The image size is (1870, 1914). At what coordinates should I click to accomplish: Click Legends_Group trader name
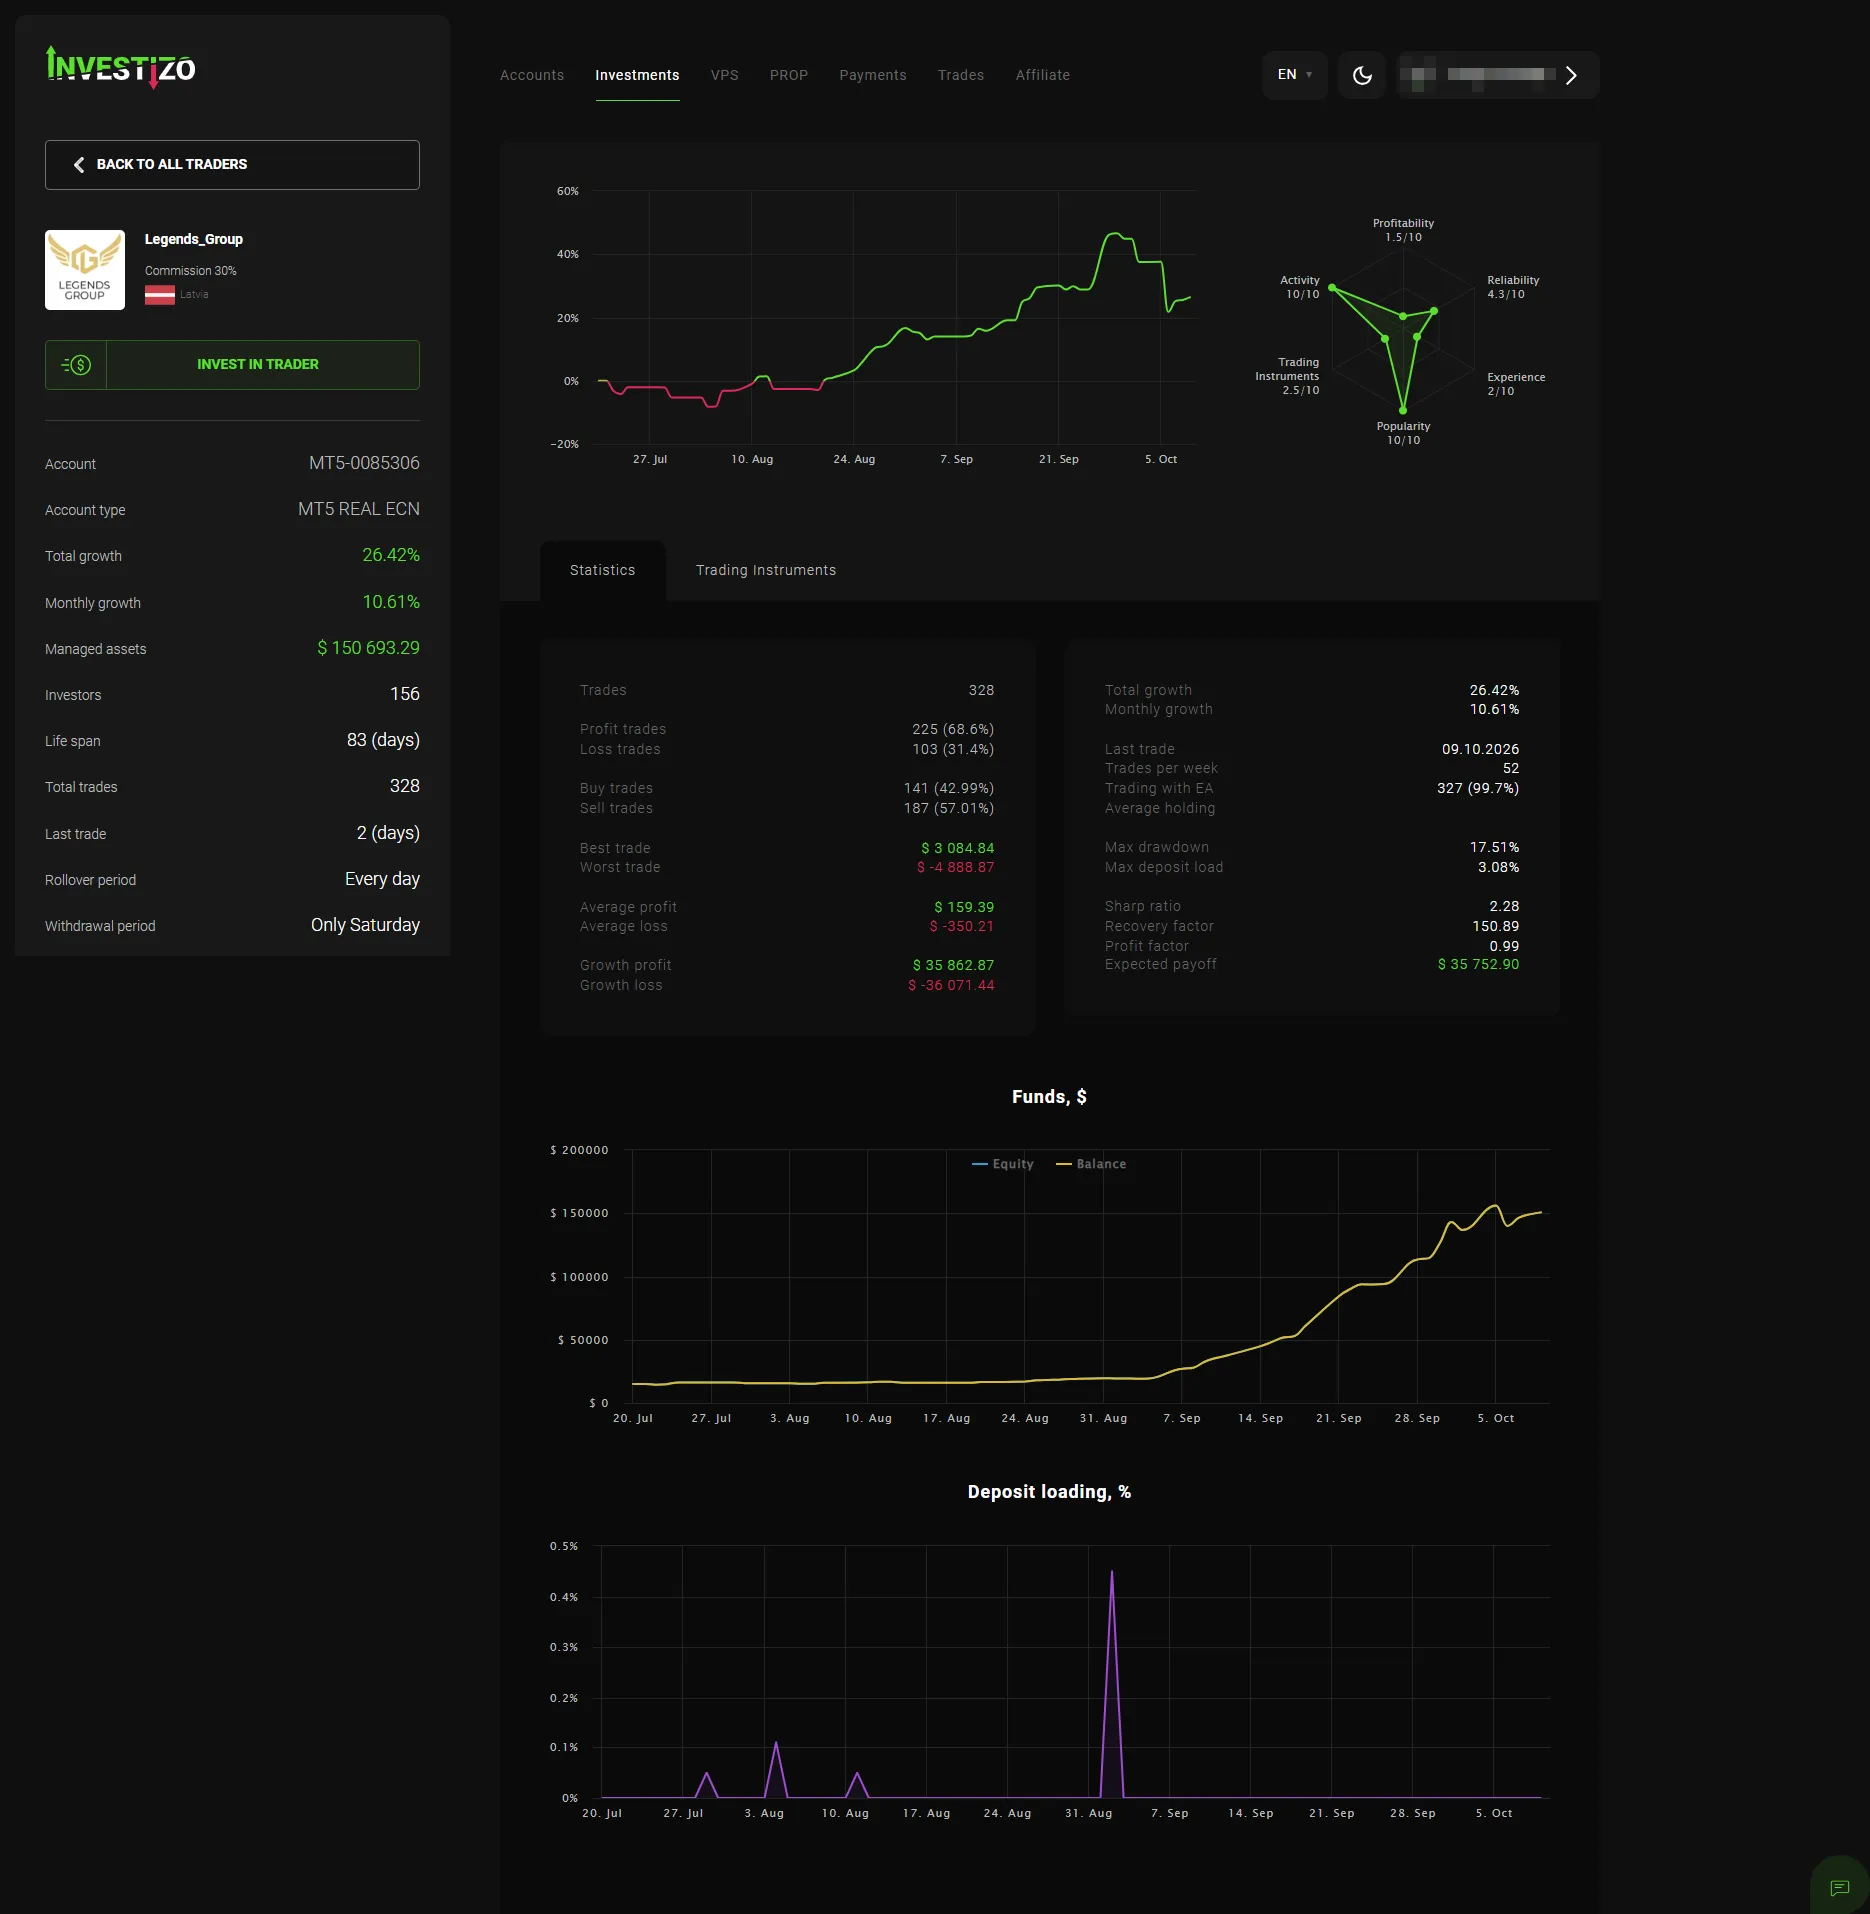194,239
